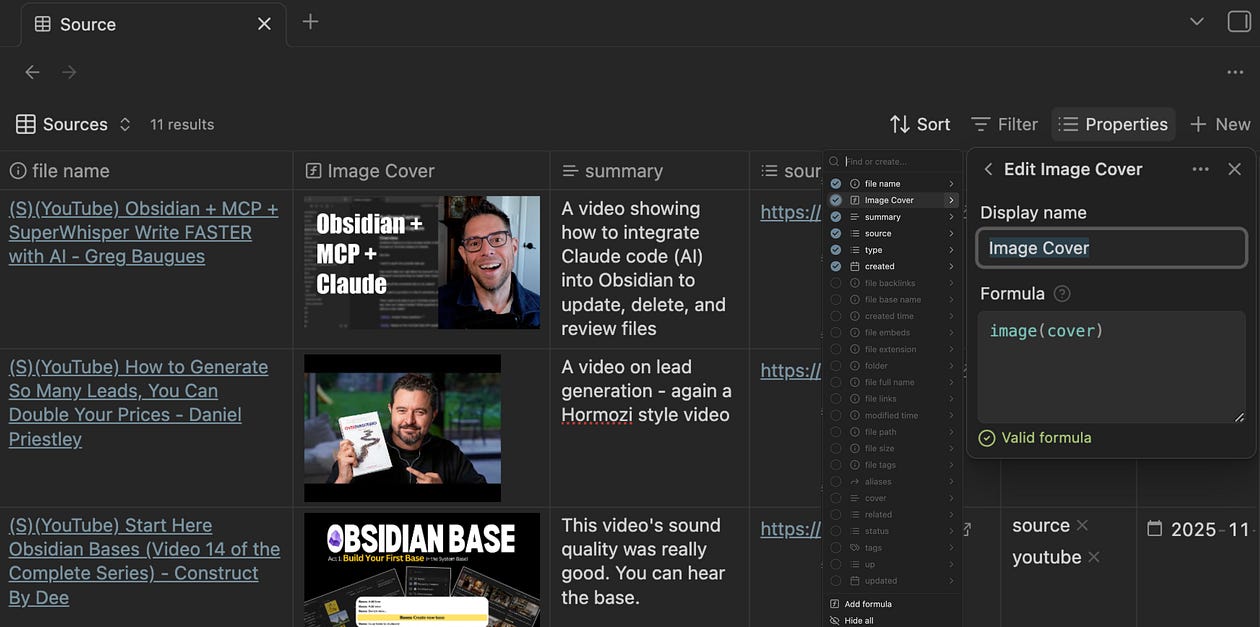Screen dimensions: 1260x627
Task: Expand the created time property chevron
Action: coord(951,316)
